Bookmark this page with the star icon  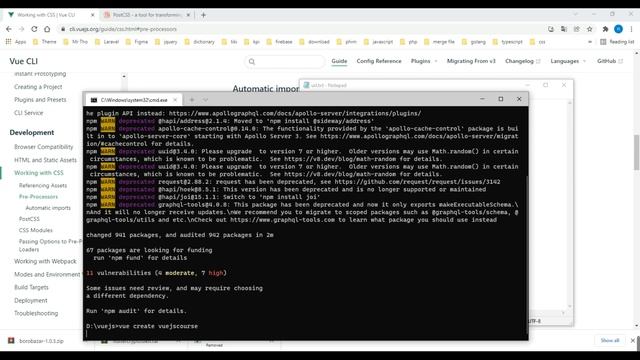pos(589,29)
